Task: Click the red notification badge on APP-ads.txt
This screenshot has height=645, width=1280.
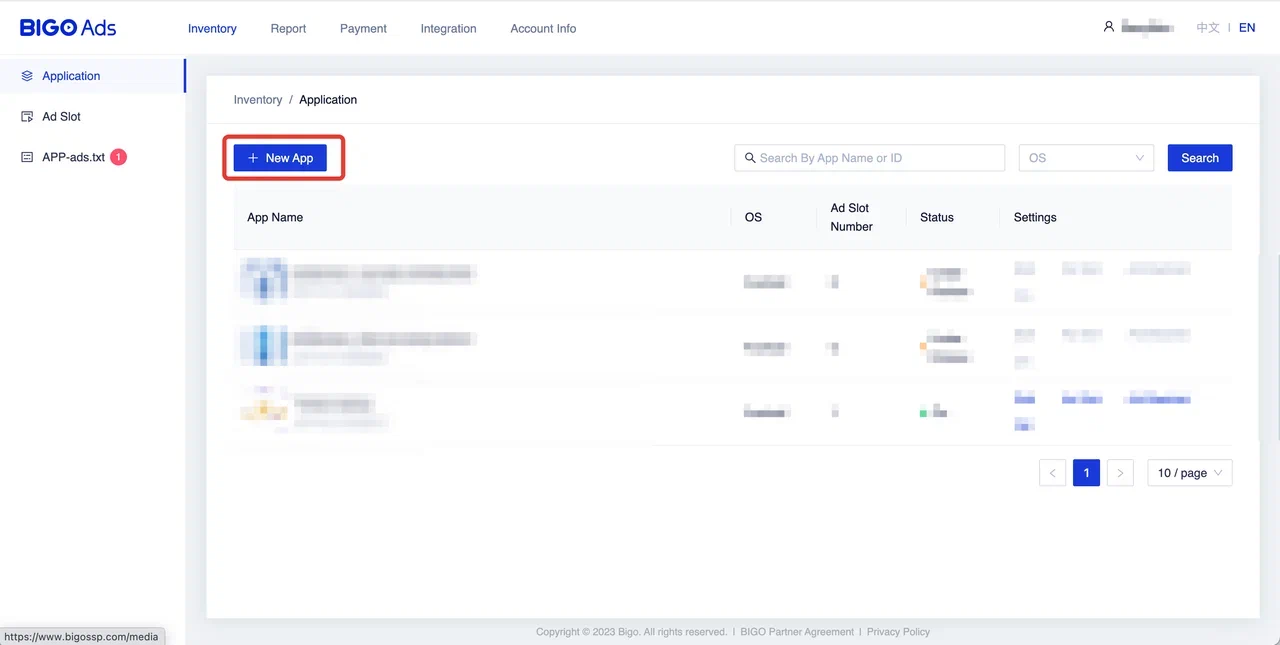Action: (x=118, y=157)
